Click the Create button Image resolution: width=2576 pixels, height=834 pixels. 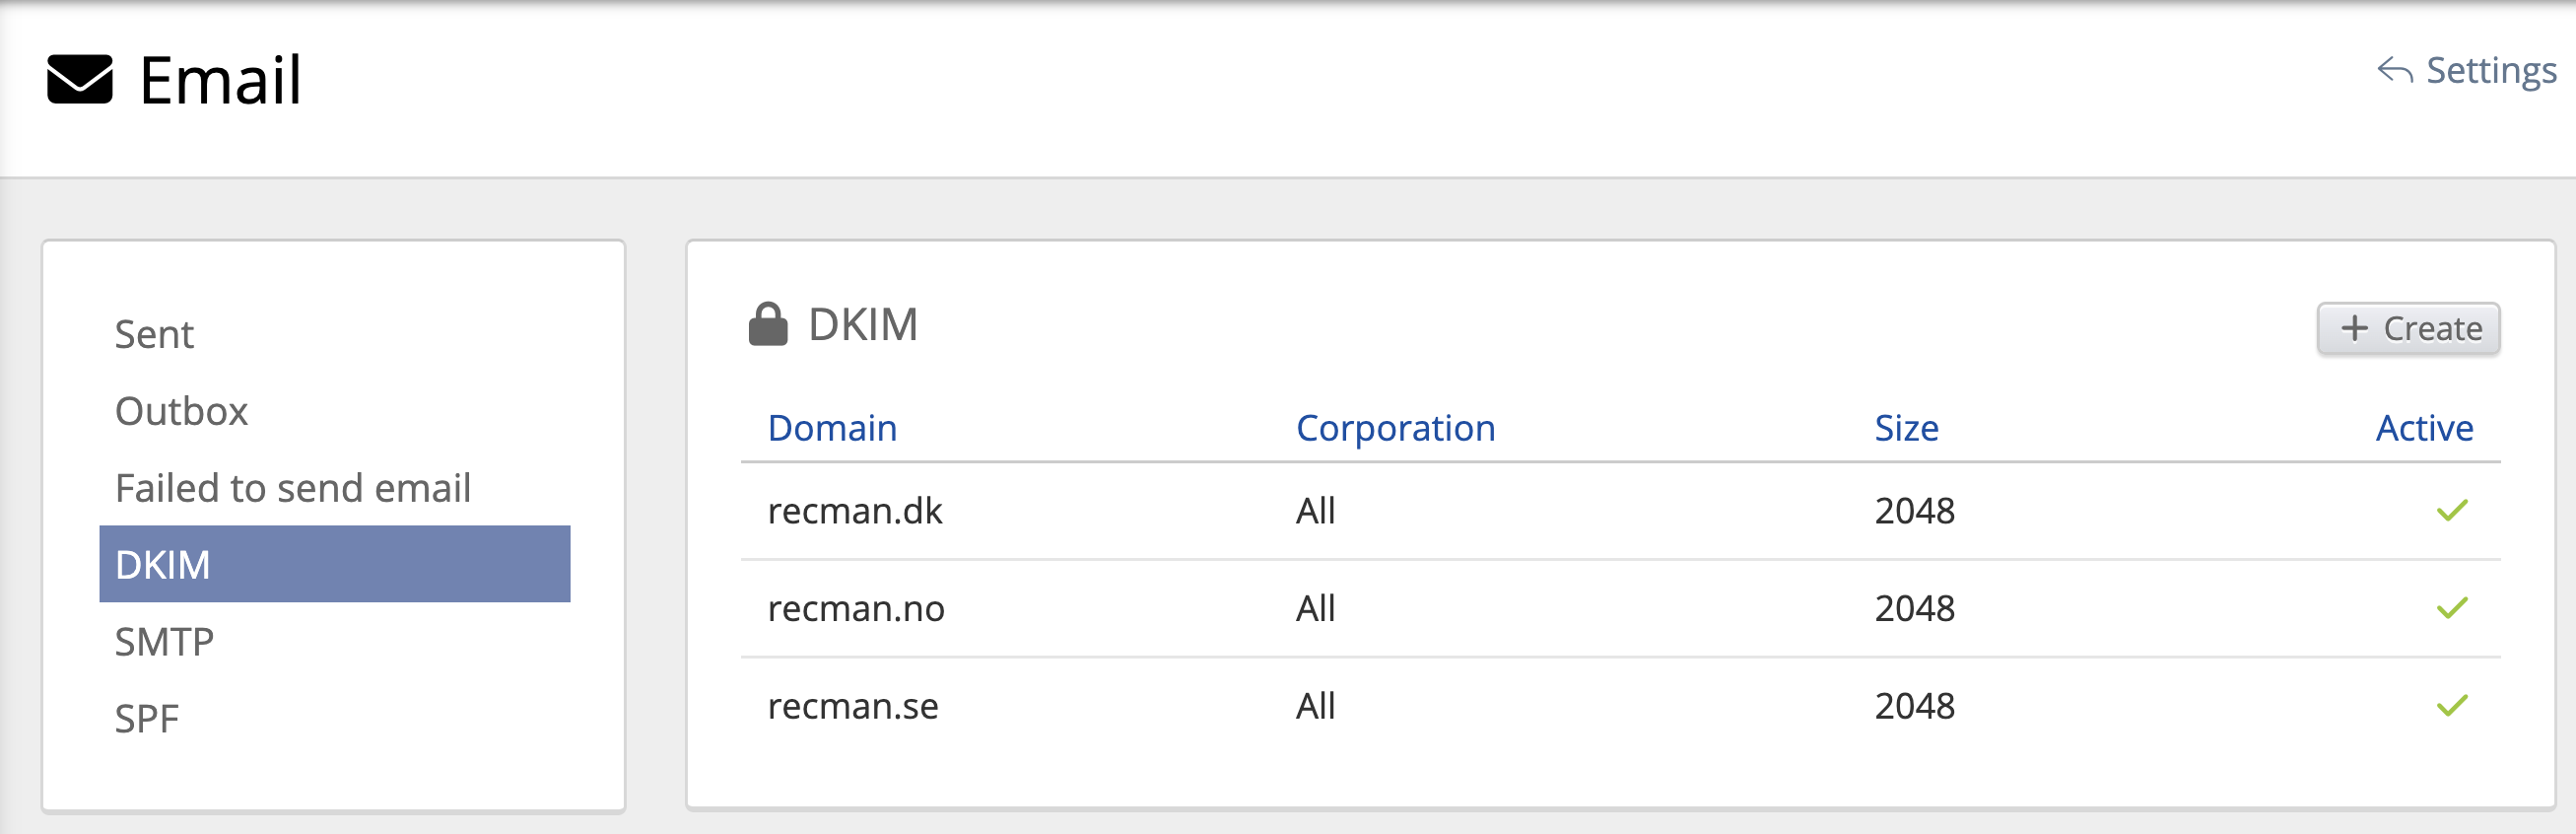2408,328
